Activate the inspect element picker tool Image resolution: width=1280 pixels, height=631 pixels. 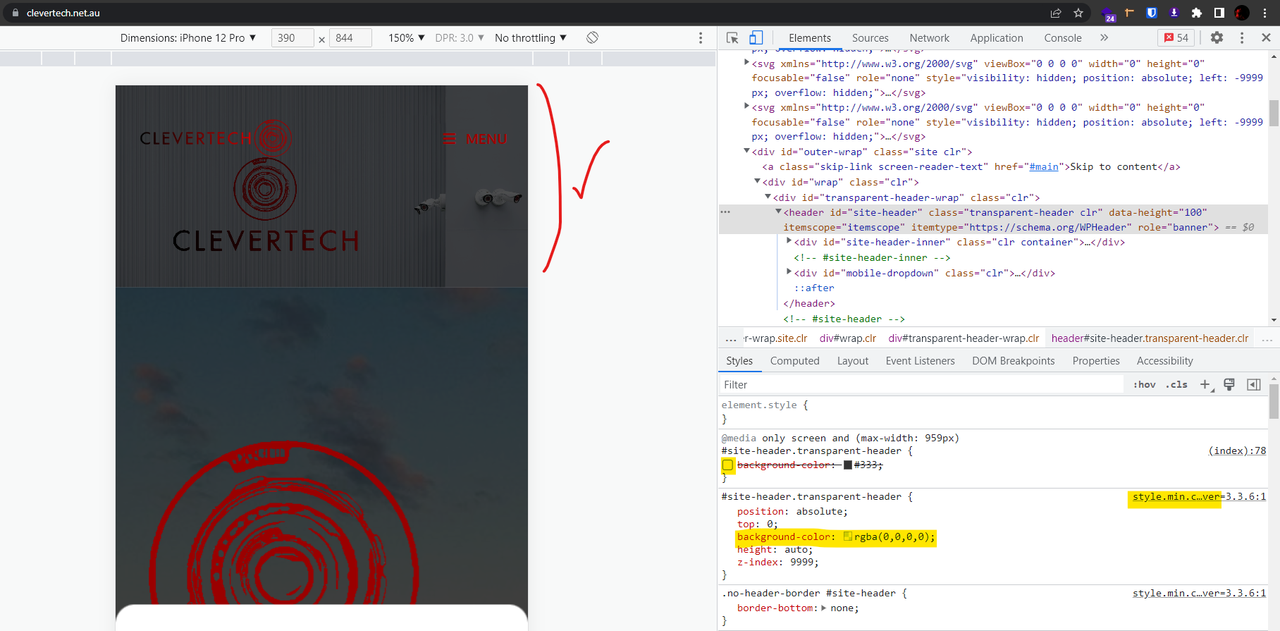point(733,38)
